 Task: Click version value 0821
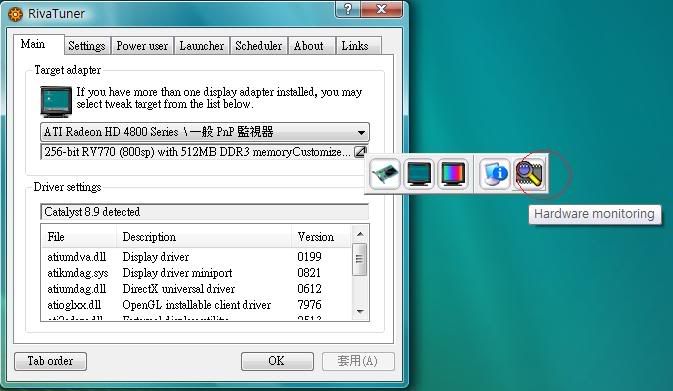pos(309,273)
